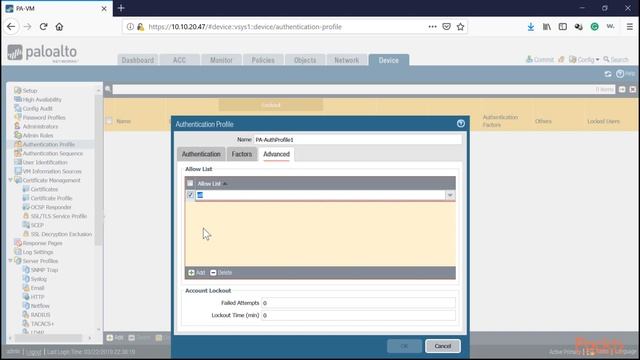Switch to the Authentication tab in dialog
The height and width of the screenshot is (360, 640).
coord(201,154)
